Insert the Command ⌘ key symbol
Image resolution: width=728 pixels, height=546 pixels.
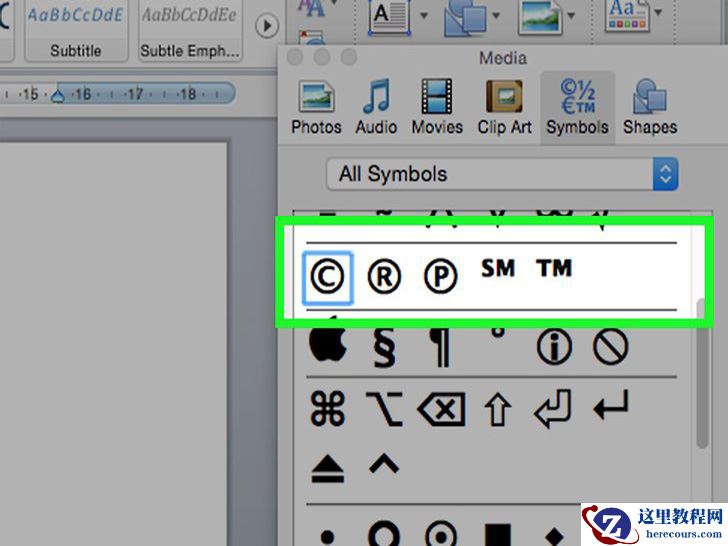click(x=328, y=409)
